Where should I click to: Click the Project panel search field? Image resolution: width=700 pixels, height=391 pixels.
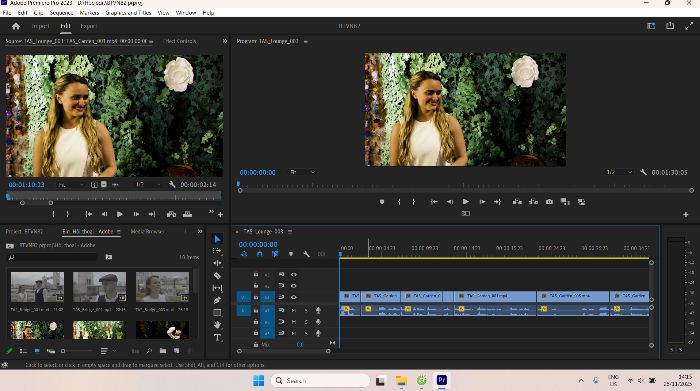pyautogui.click(x=52, y=257)
